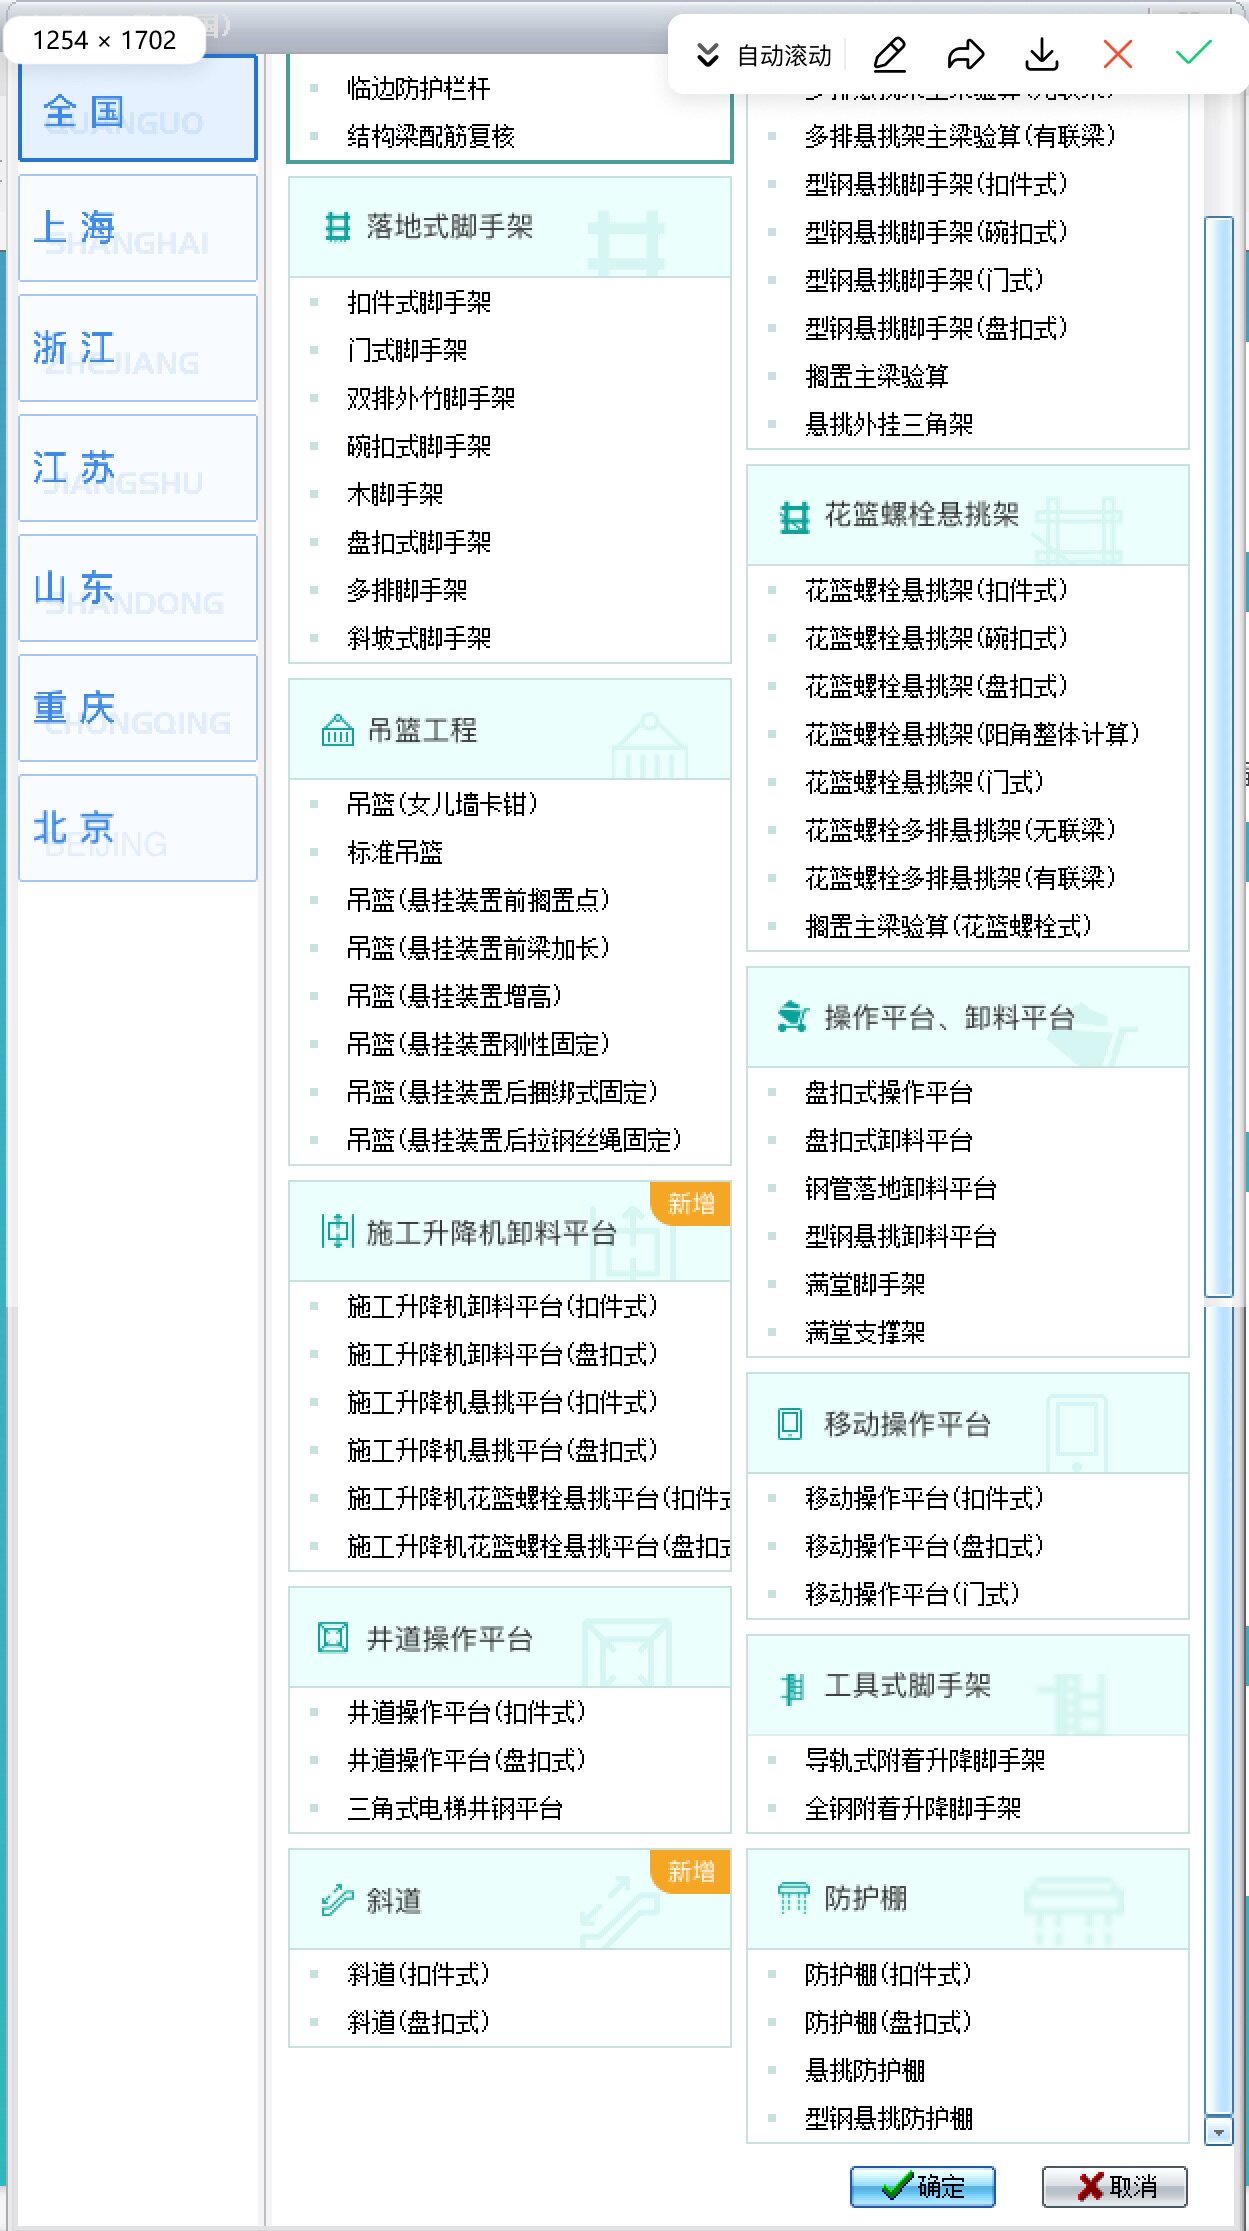Select 导轨式附着升降脚手架 item
Screen dimensions: 1249x2231
click(x=925, y=1761)
